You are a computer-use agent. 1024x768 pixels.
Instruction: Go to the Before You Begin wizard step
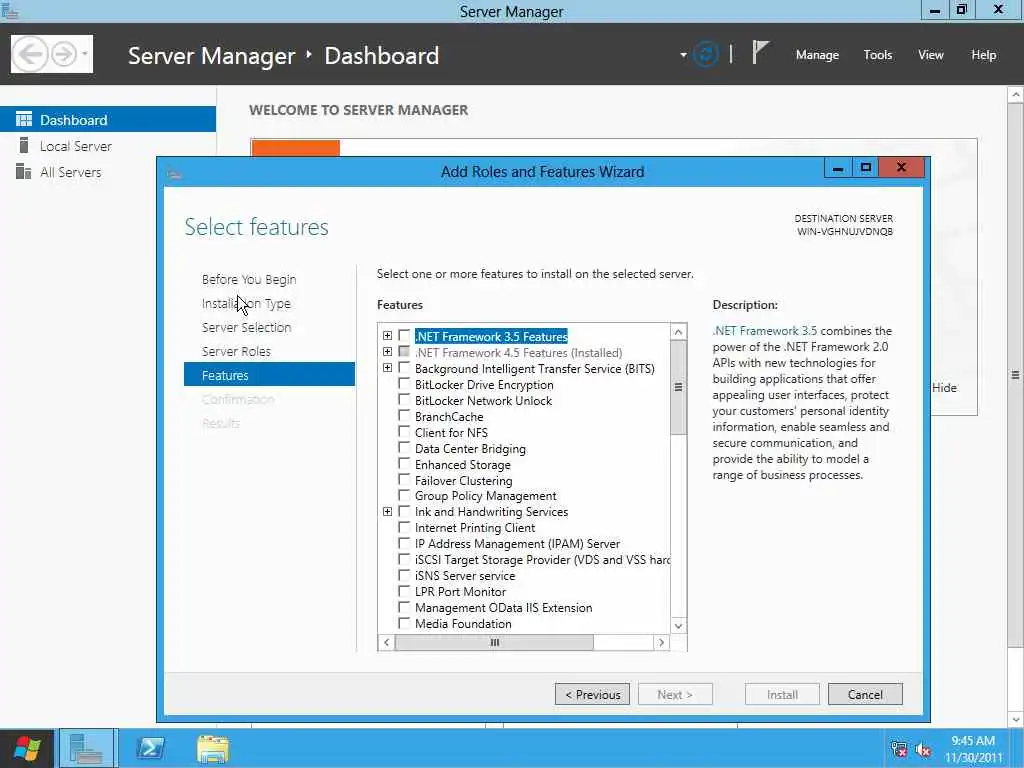point(249,280)
